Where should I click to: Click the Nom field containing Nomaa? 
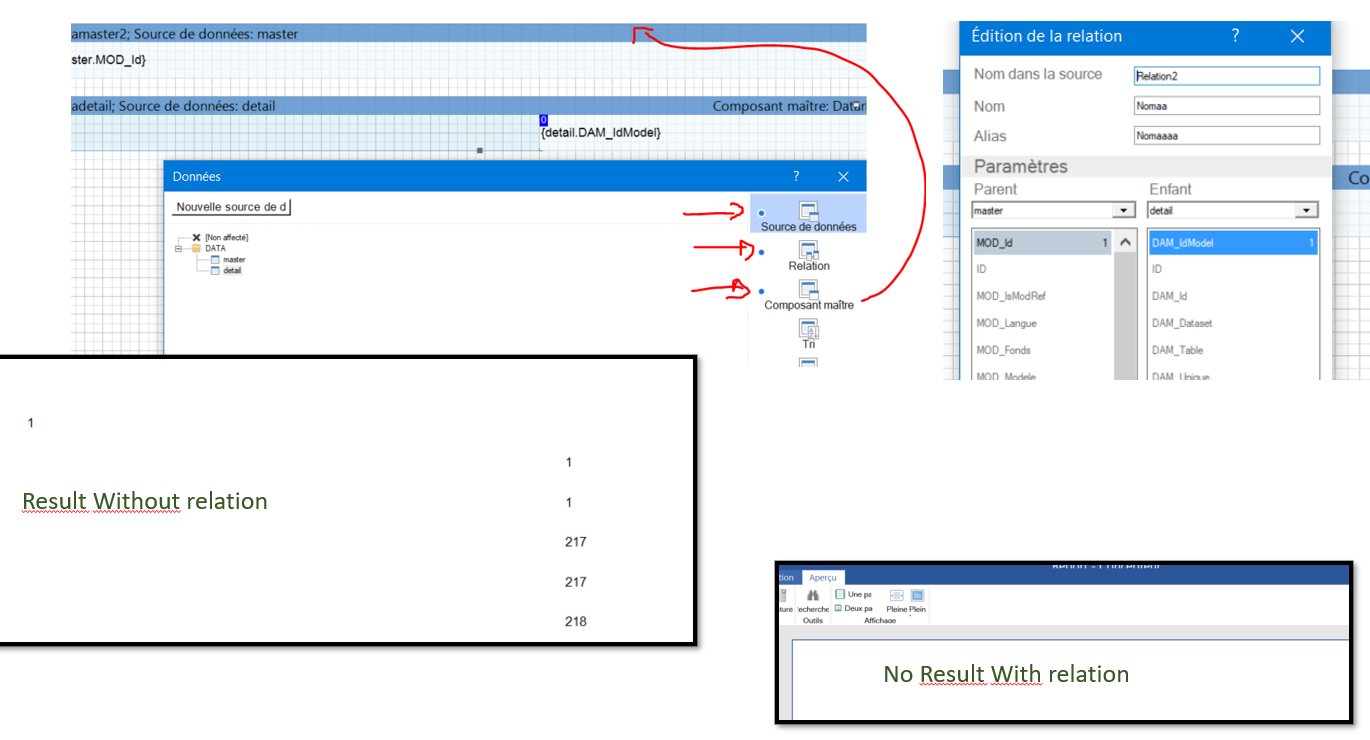(x=1227, y=105)
